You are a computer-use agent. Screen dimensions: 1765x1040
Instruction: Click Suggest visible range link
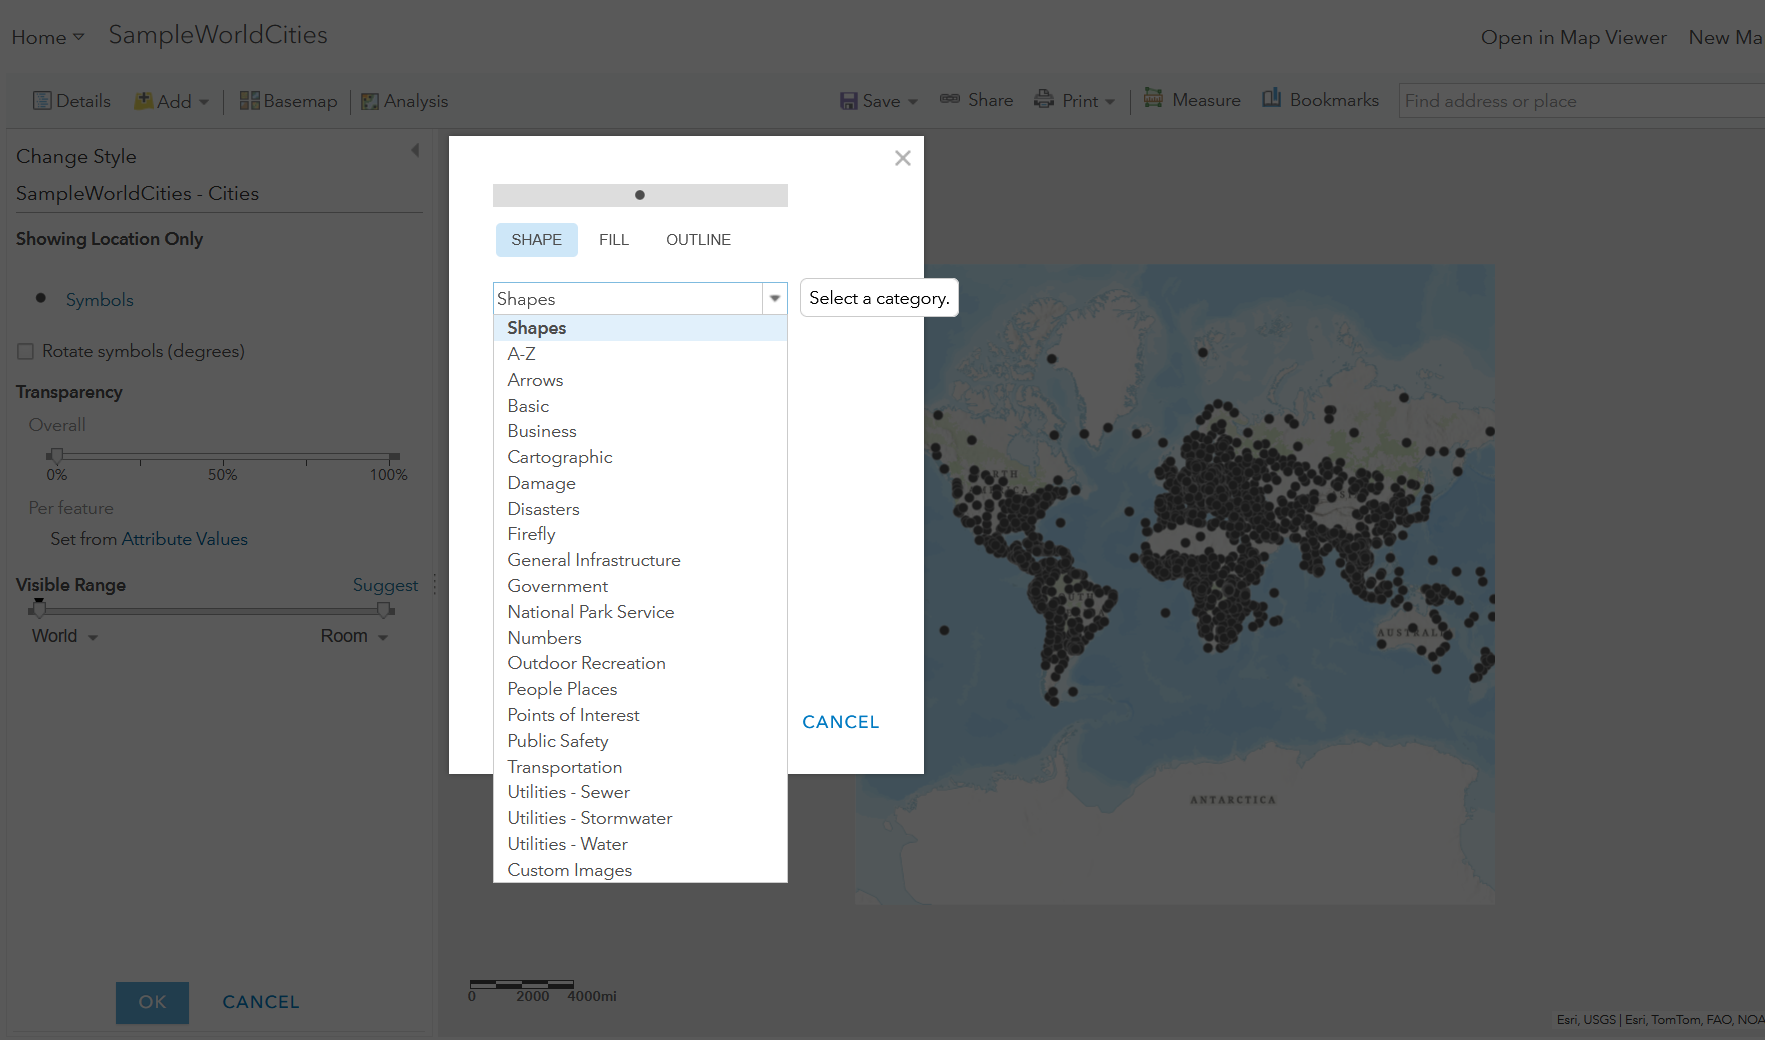(385, 585)
